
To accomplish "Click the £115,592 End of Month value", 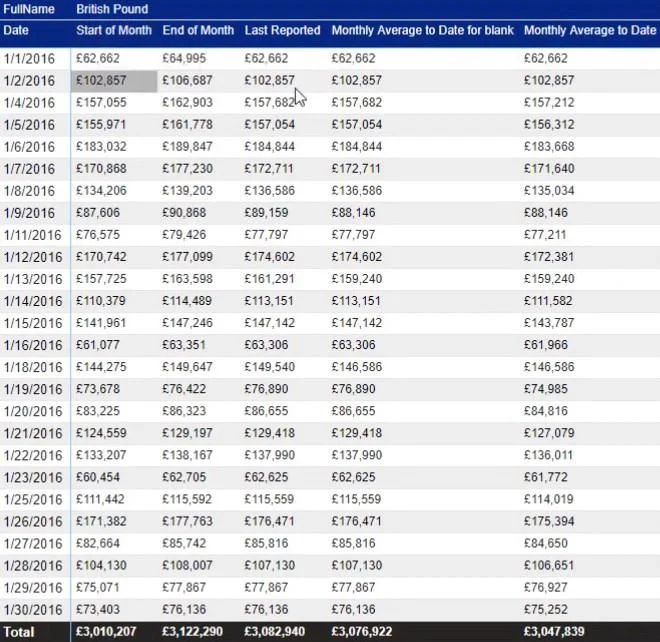I will click(187, 499).
